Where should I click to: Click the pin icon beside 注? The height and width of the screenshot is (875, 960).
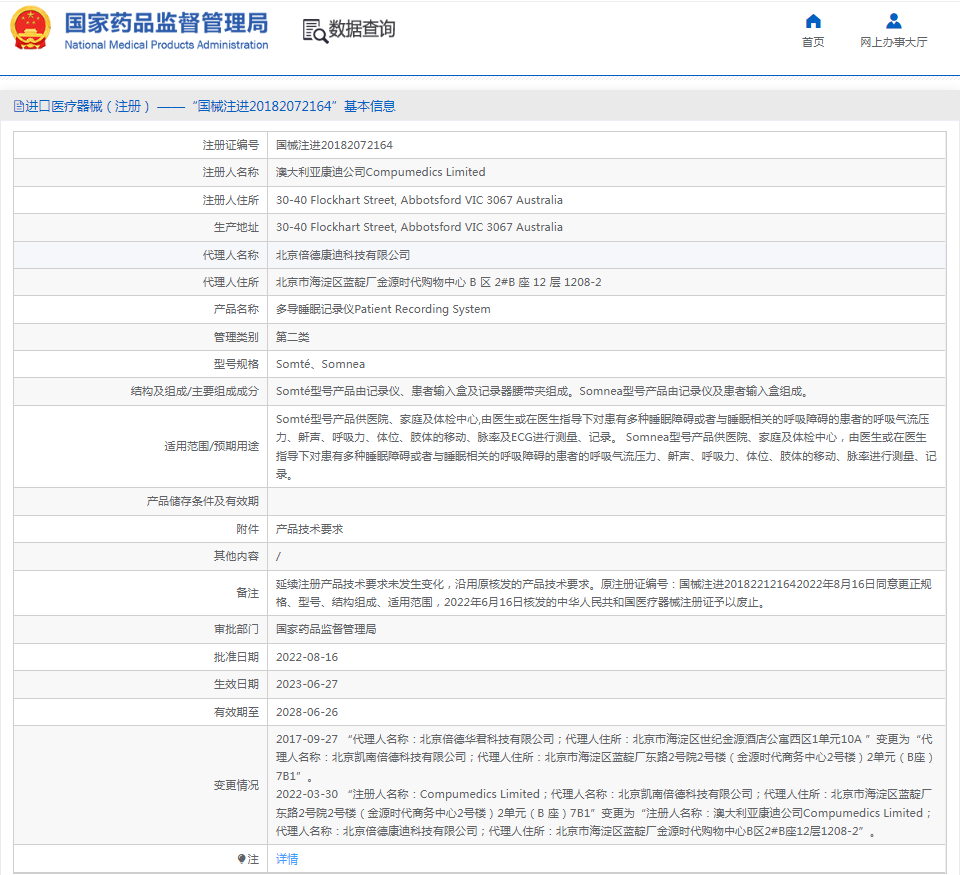(241, 859)
